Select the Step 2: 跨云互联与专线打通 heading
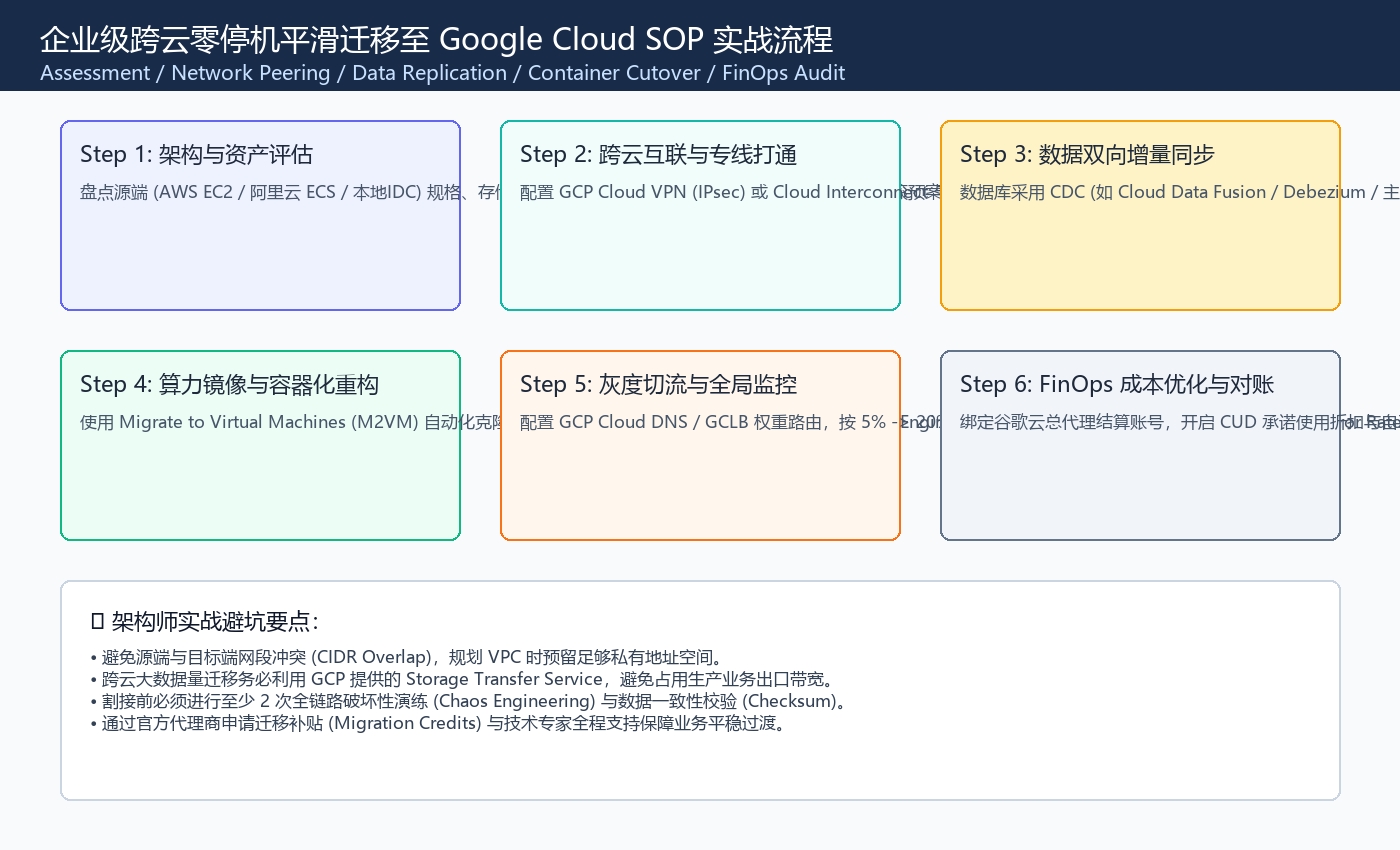Image resolution: width=1400 pixels, height=850 pixels. point(658,154)
